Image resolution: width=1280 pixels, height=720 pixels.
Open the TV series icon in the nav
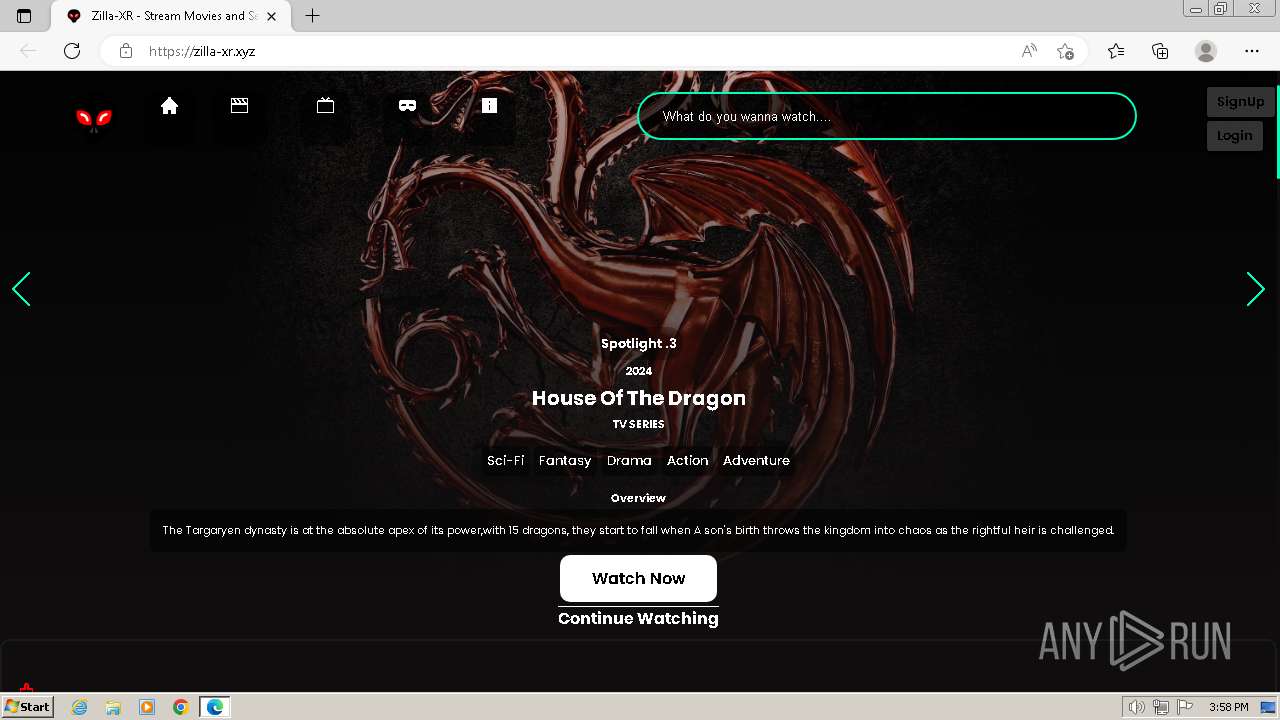[x=325, y=105]
